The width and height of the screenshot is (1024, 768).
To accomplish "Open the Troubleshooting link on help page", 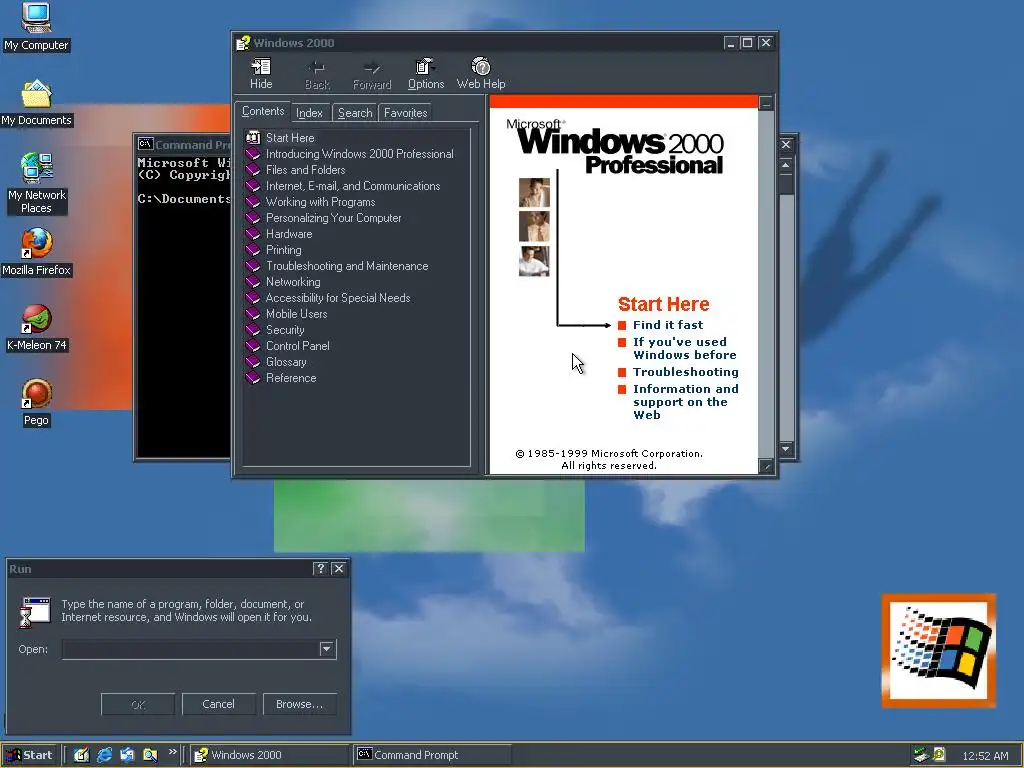I will (685, 372).
